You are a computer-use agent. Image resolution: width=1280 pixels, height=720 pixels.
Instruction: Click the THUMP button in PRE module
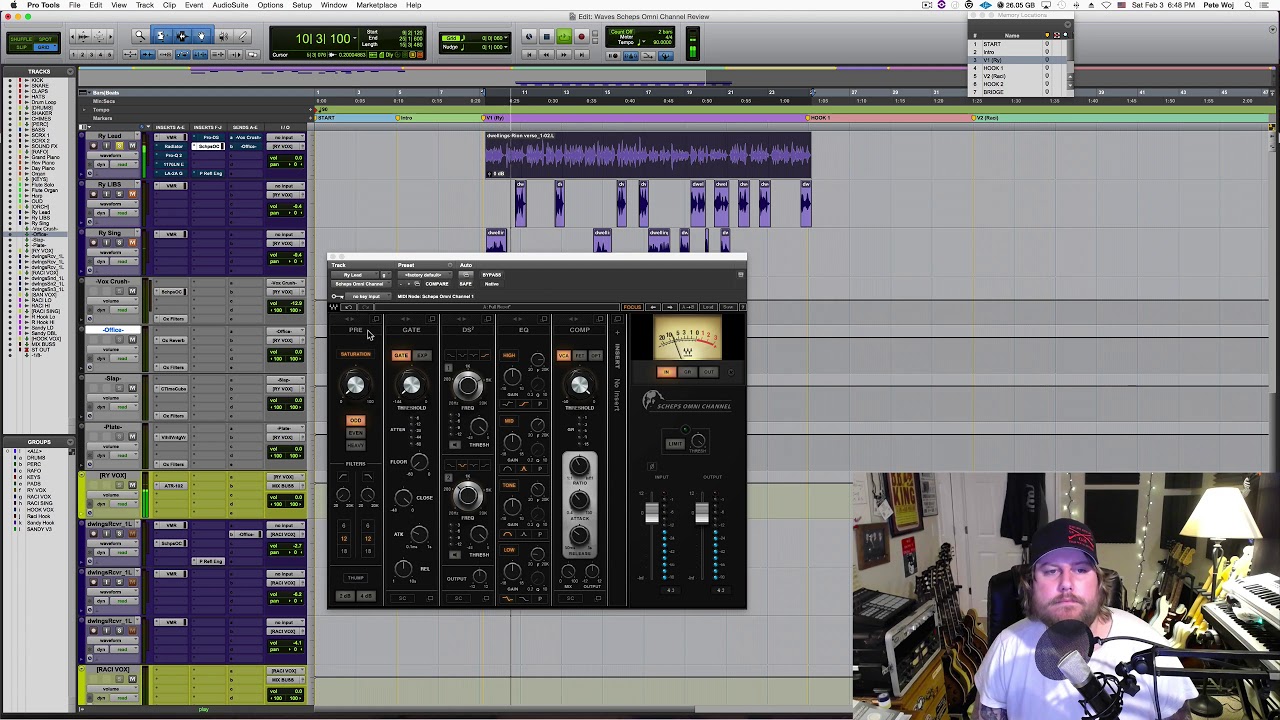coord(356,578)
